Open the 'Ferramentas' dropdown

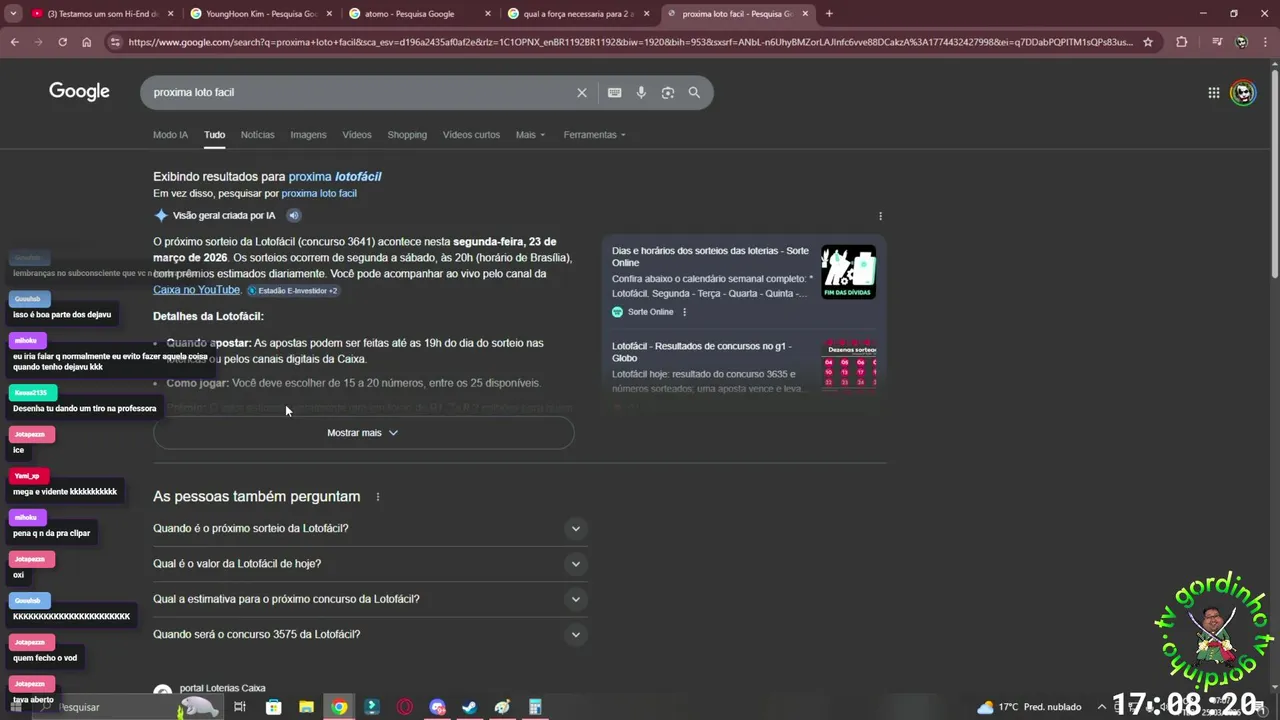click(x=594, y=135)
